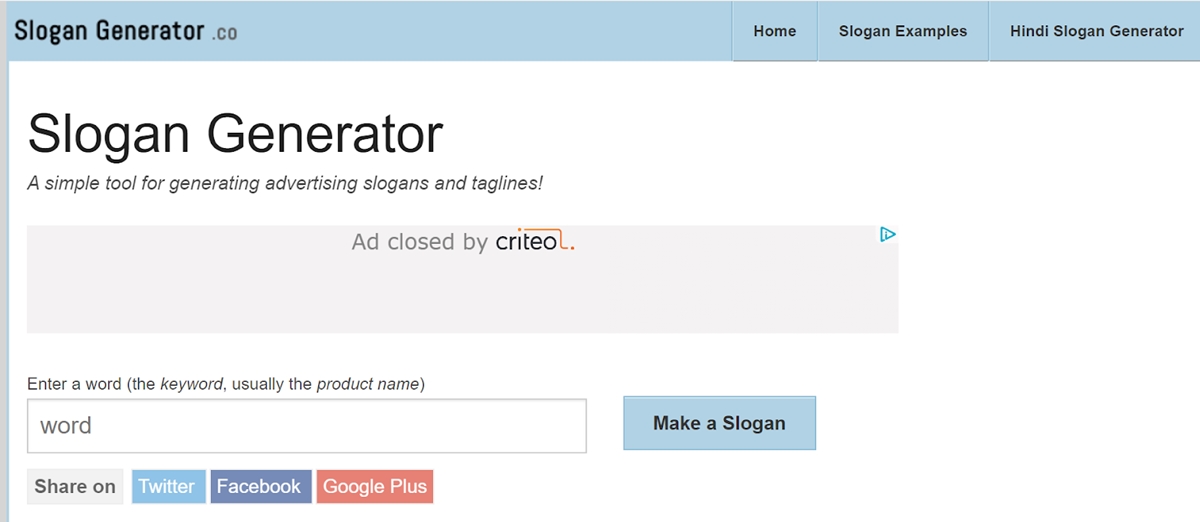Click the AdChoices triangle icon
Viewport: 1200px width, 522px height.
coord(887,235)
